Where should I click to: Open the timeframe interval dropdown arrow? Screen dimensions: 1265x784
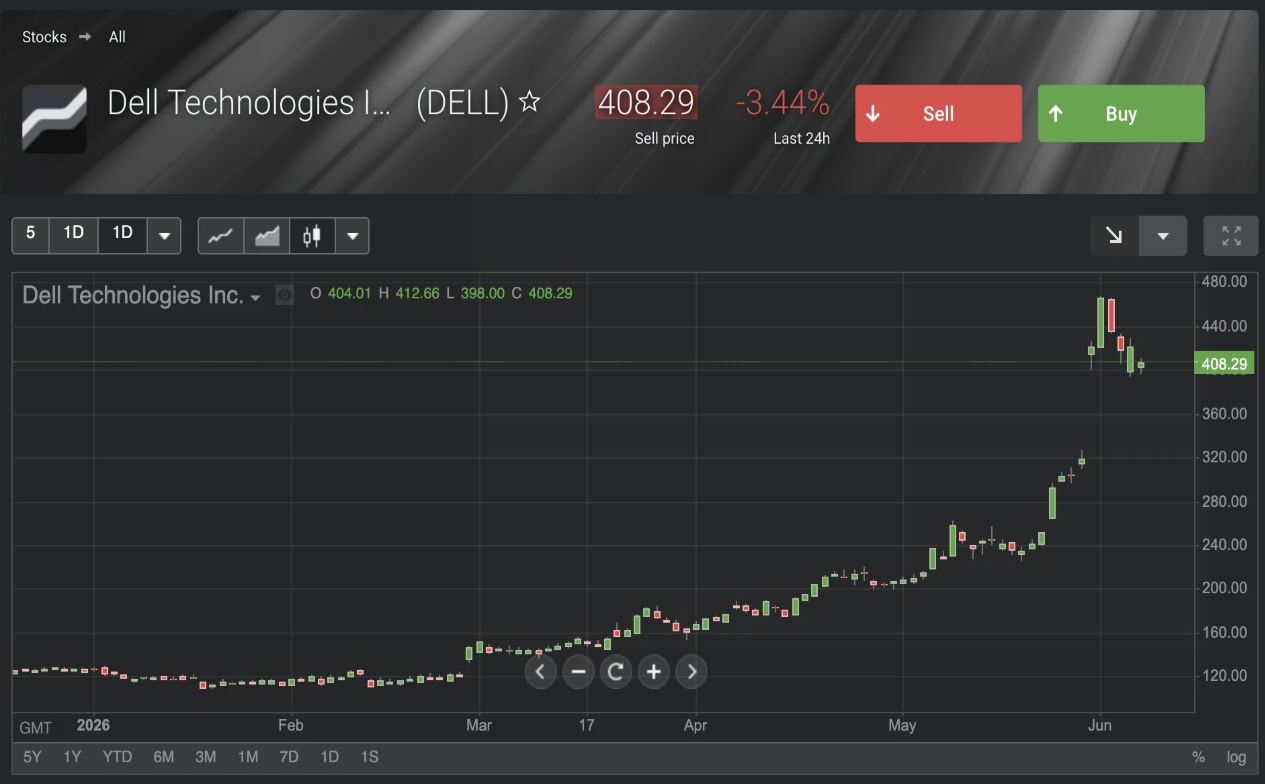(x=164, y=236)
